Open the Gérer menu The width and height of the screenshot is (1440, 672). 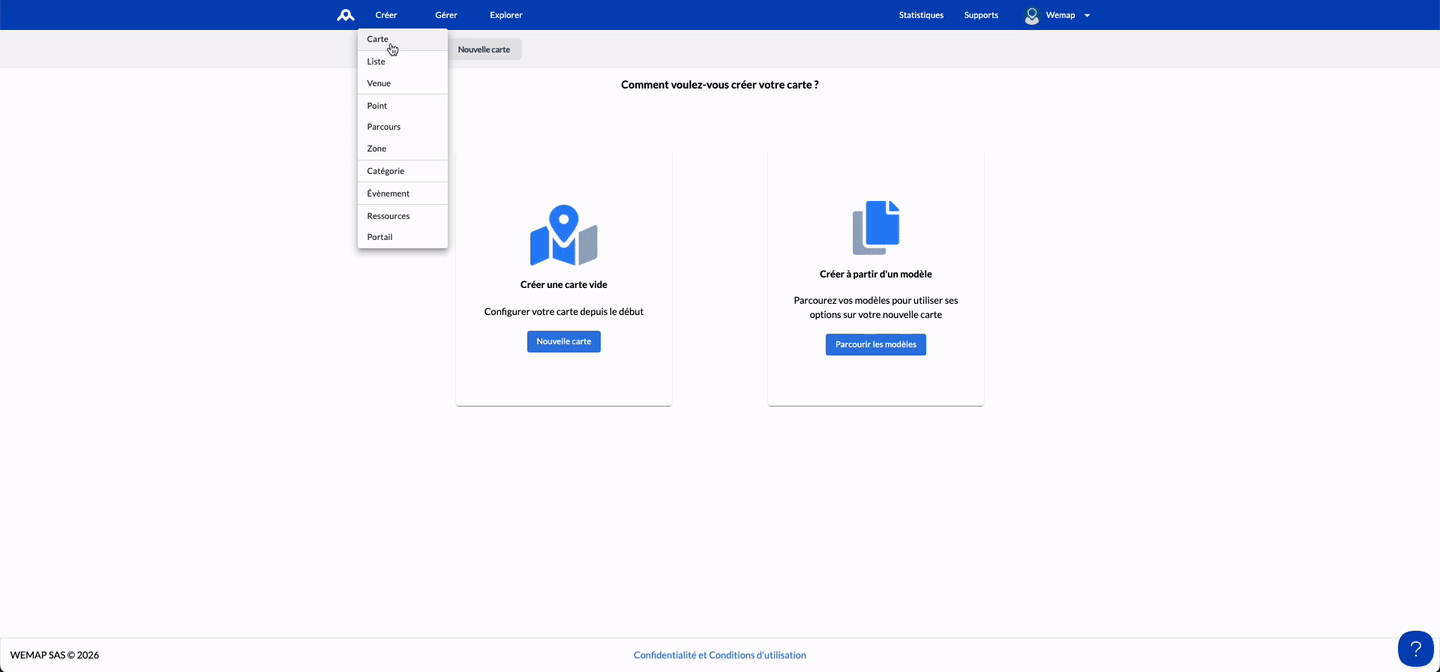click(x=446, y=15)
